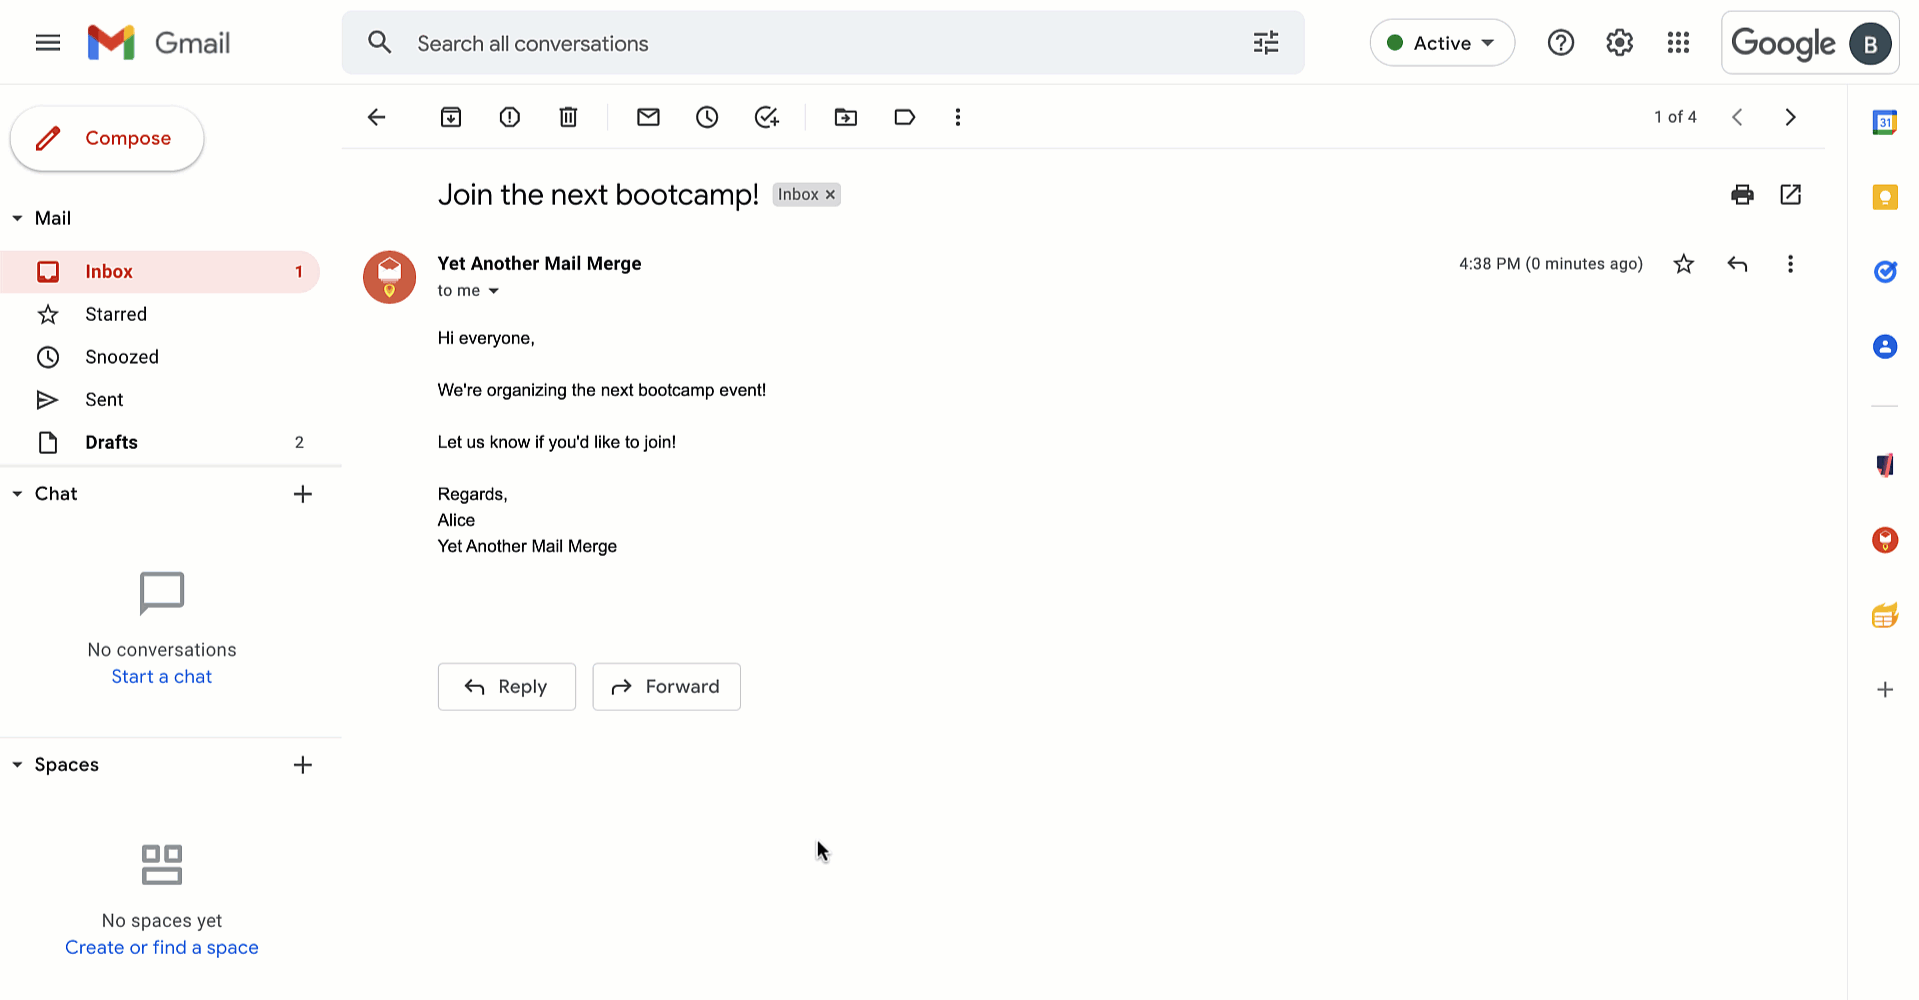Viewport: 1919px width, 1000px height.
Task: Star the email from Yet Another Mail Merge
Action: pos(1683,263)
